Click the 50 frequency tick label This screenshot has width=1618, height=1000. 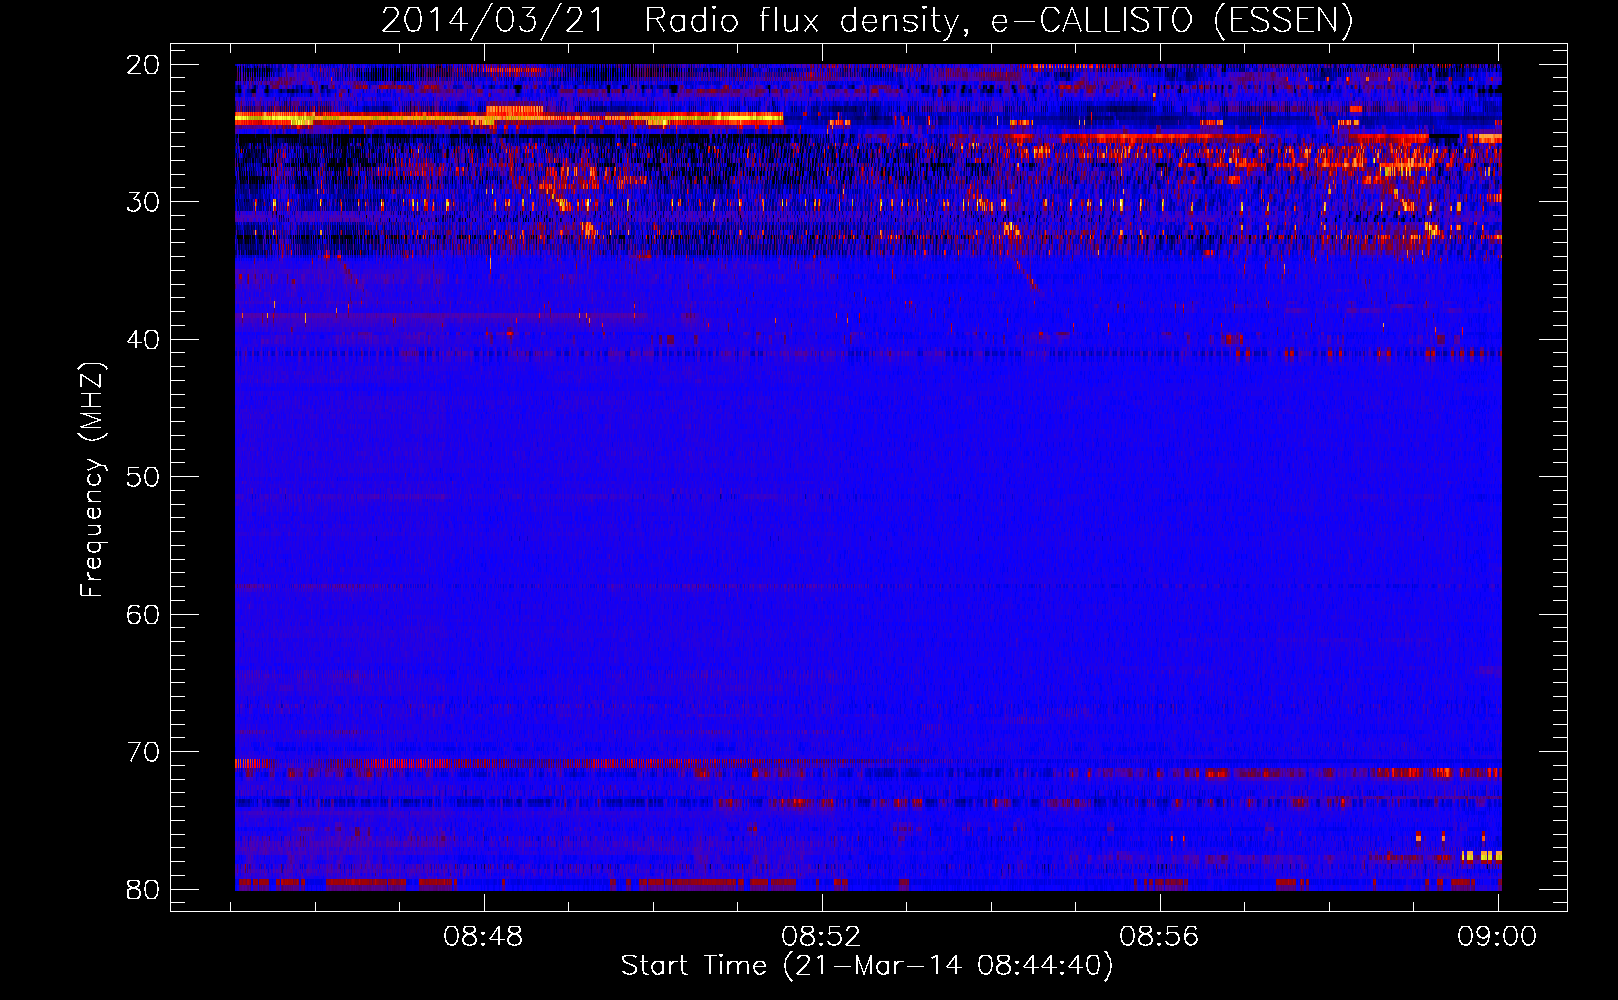point(143,477)
